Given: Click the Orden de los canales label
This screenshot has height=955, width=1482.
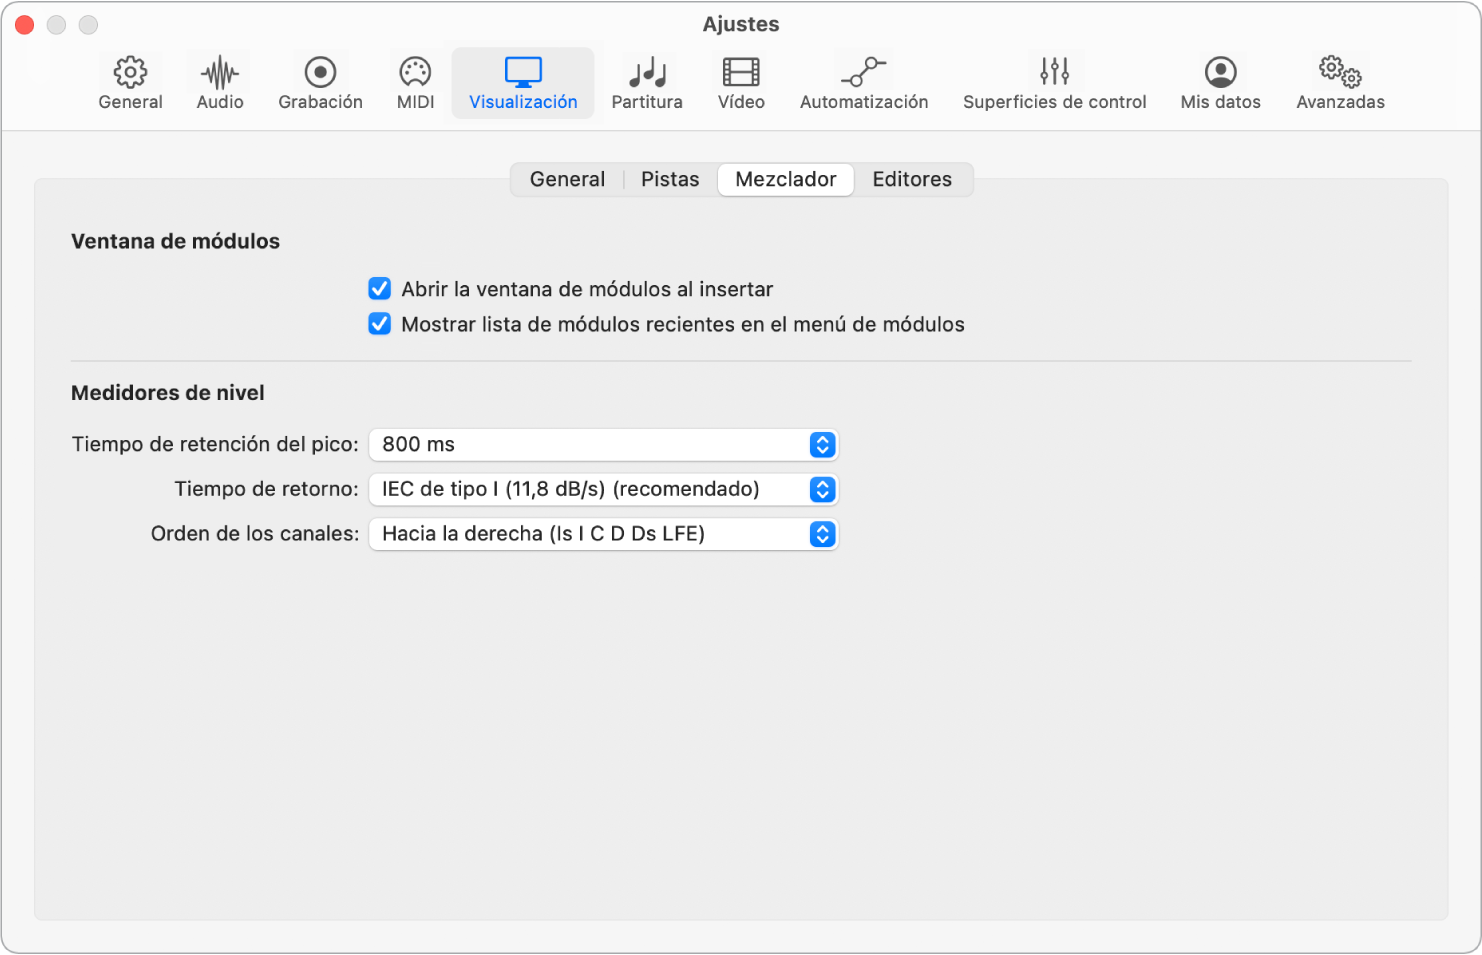Looking at the screenshot, I should coord(255,534).
